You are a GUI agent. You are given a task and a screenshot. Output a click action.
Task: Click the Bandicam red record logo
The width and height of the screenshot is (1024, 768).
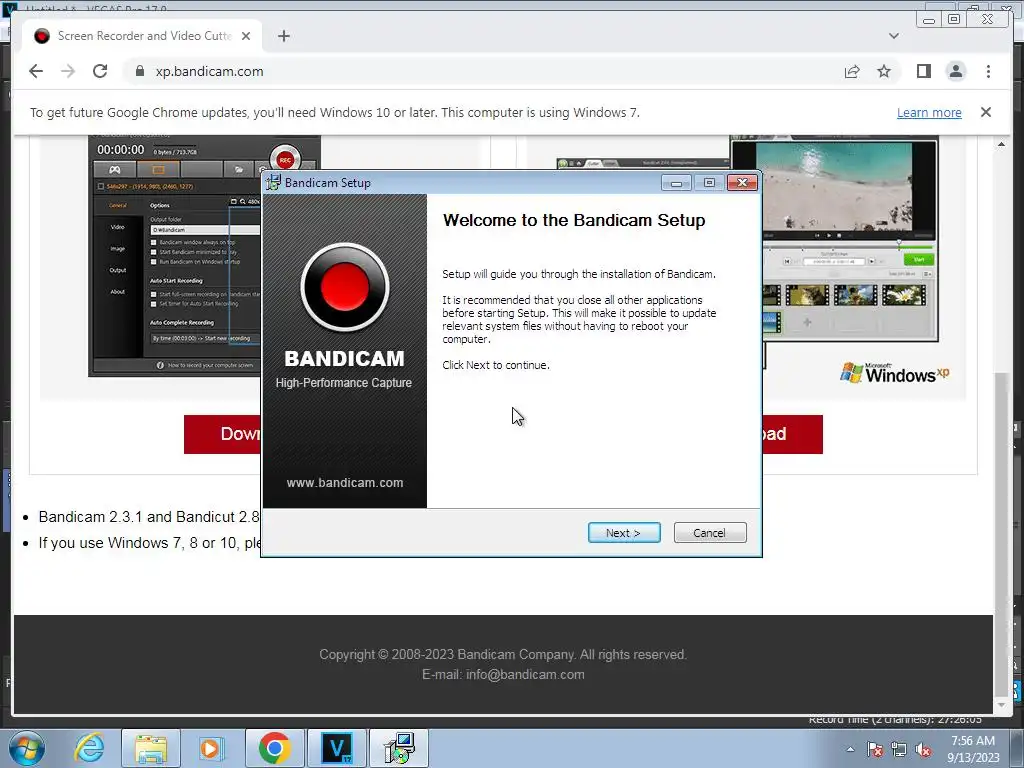345,287
